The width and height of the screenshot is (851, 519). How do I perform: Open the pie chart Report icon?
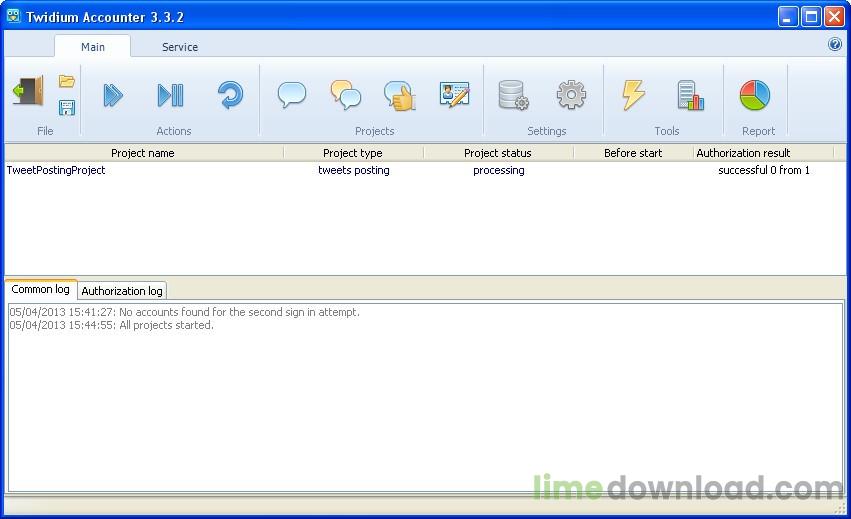tap(755, 95)
